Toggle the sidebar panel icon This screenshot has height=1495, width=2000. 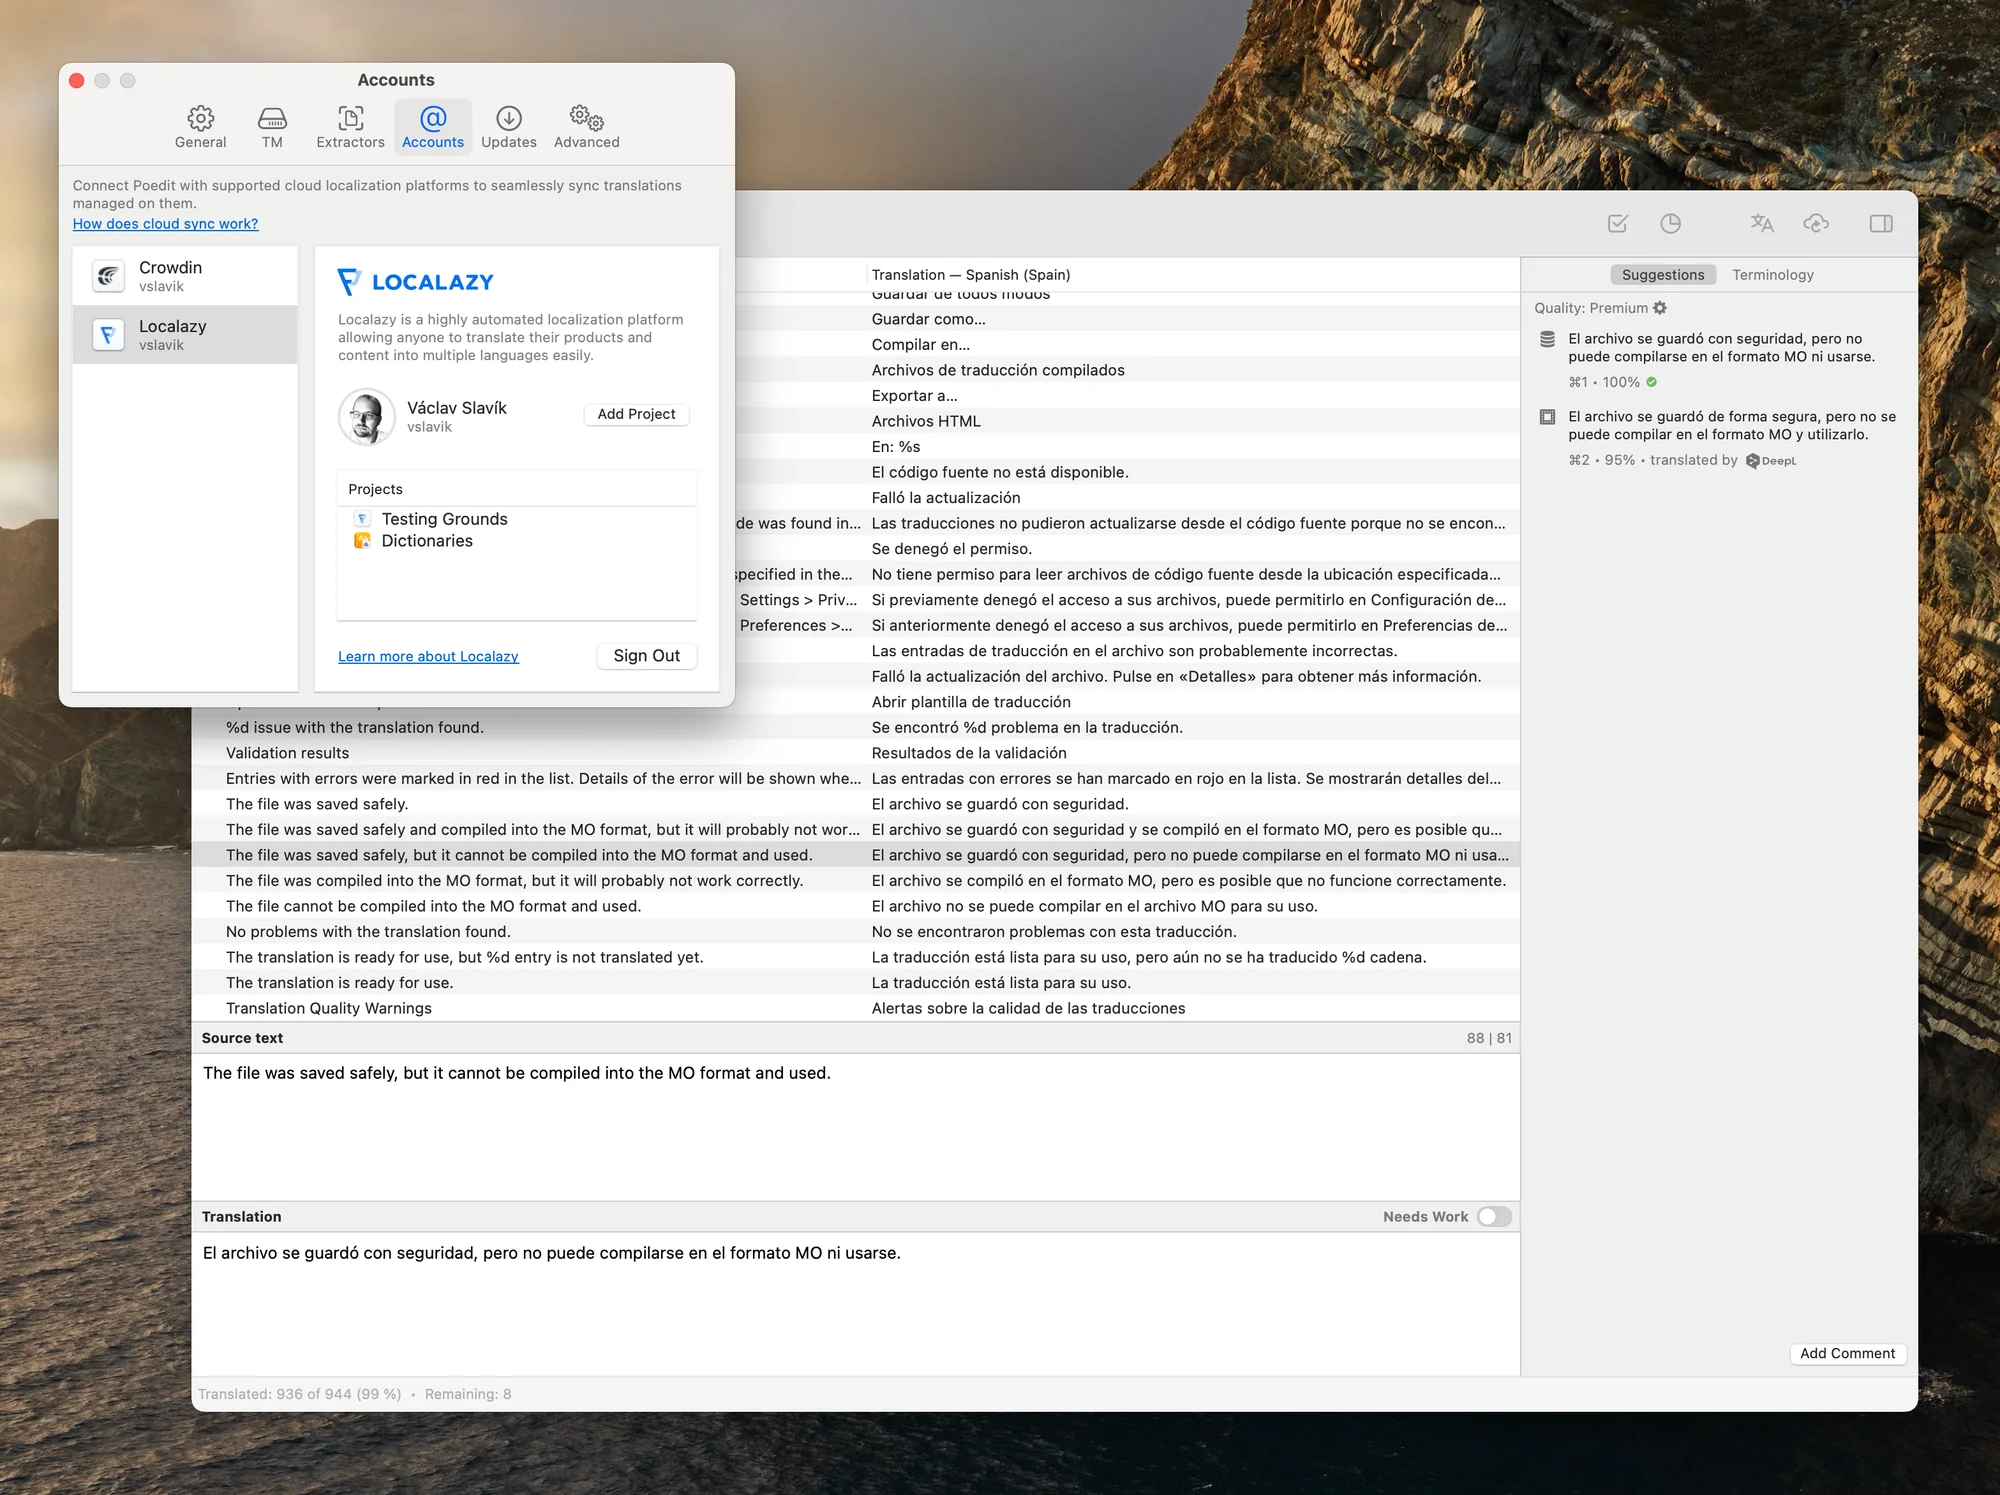coord(1880,223)
